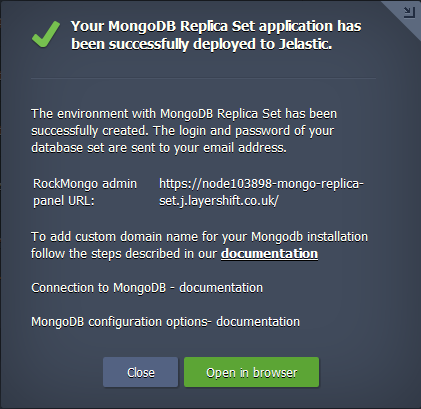Click the node103898-mongo-replica-set URL
The height and width of the screenshot is (409, 421).
coord(261,192)
